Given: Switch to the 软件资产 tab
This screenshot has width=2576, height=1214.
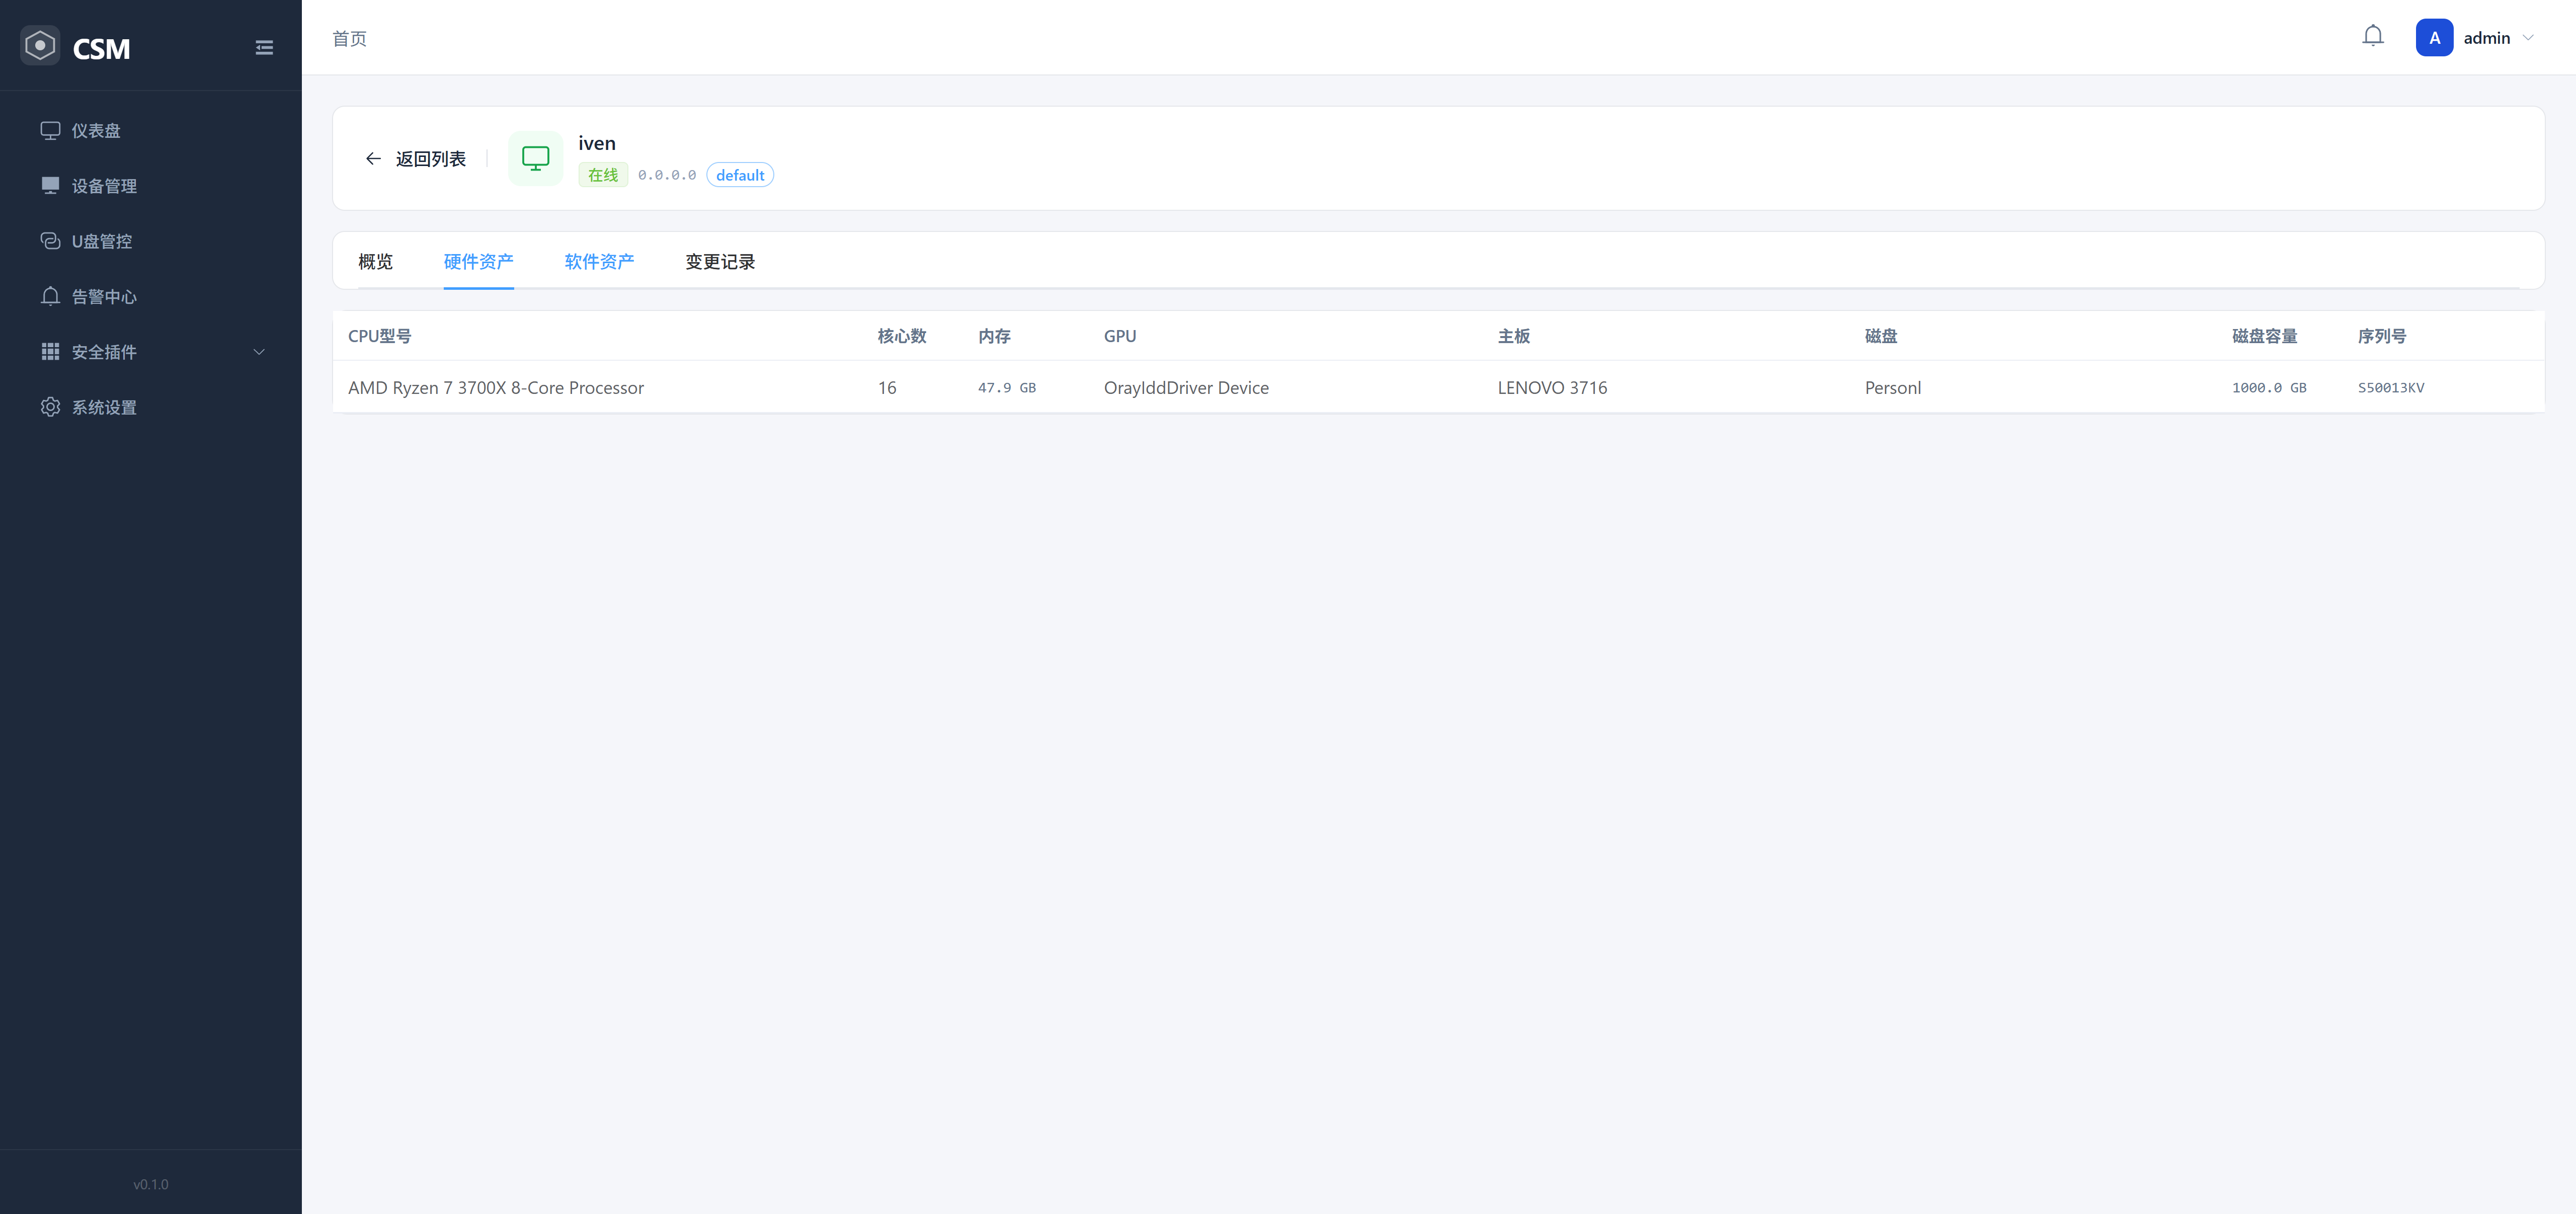Looking at the screenshot, I should pyautogui.click(x=599, y=262).
